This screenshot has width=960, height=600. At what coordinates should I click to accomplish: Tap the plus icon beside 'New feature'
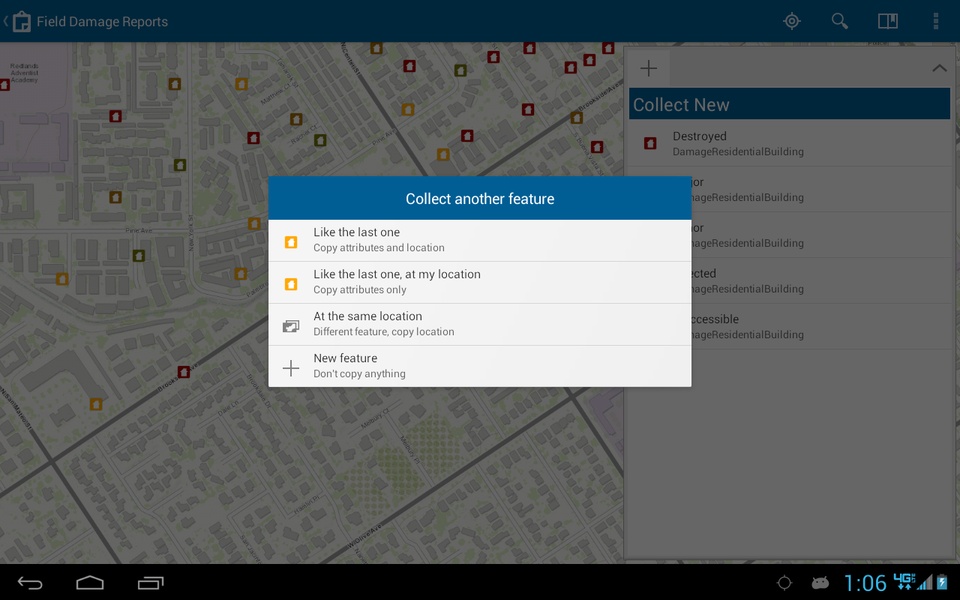tap(291, 368)
